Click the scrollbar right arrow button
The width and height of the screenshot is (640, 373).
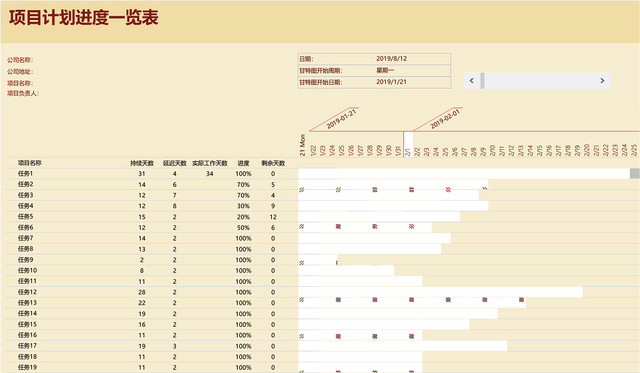coord(602,80)
